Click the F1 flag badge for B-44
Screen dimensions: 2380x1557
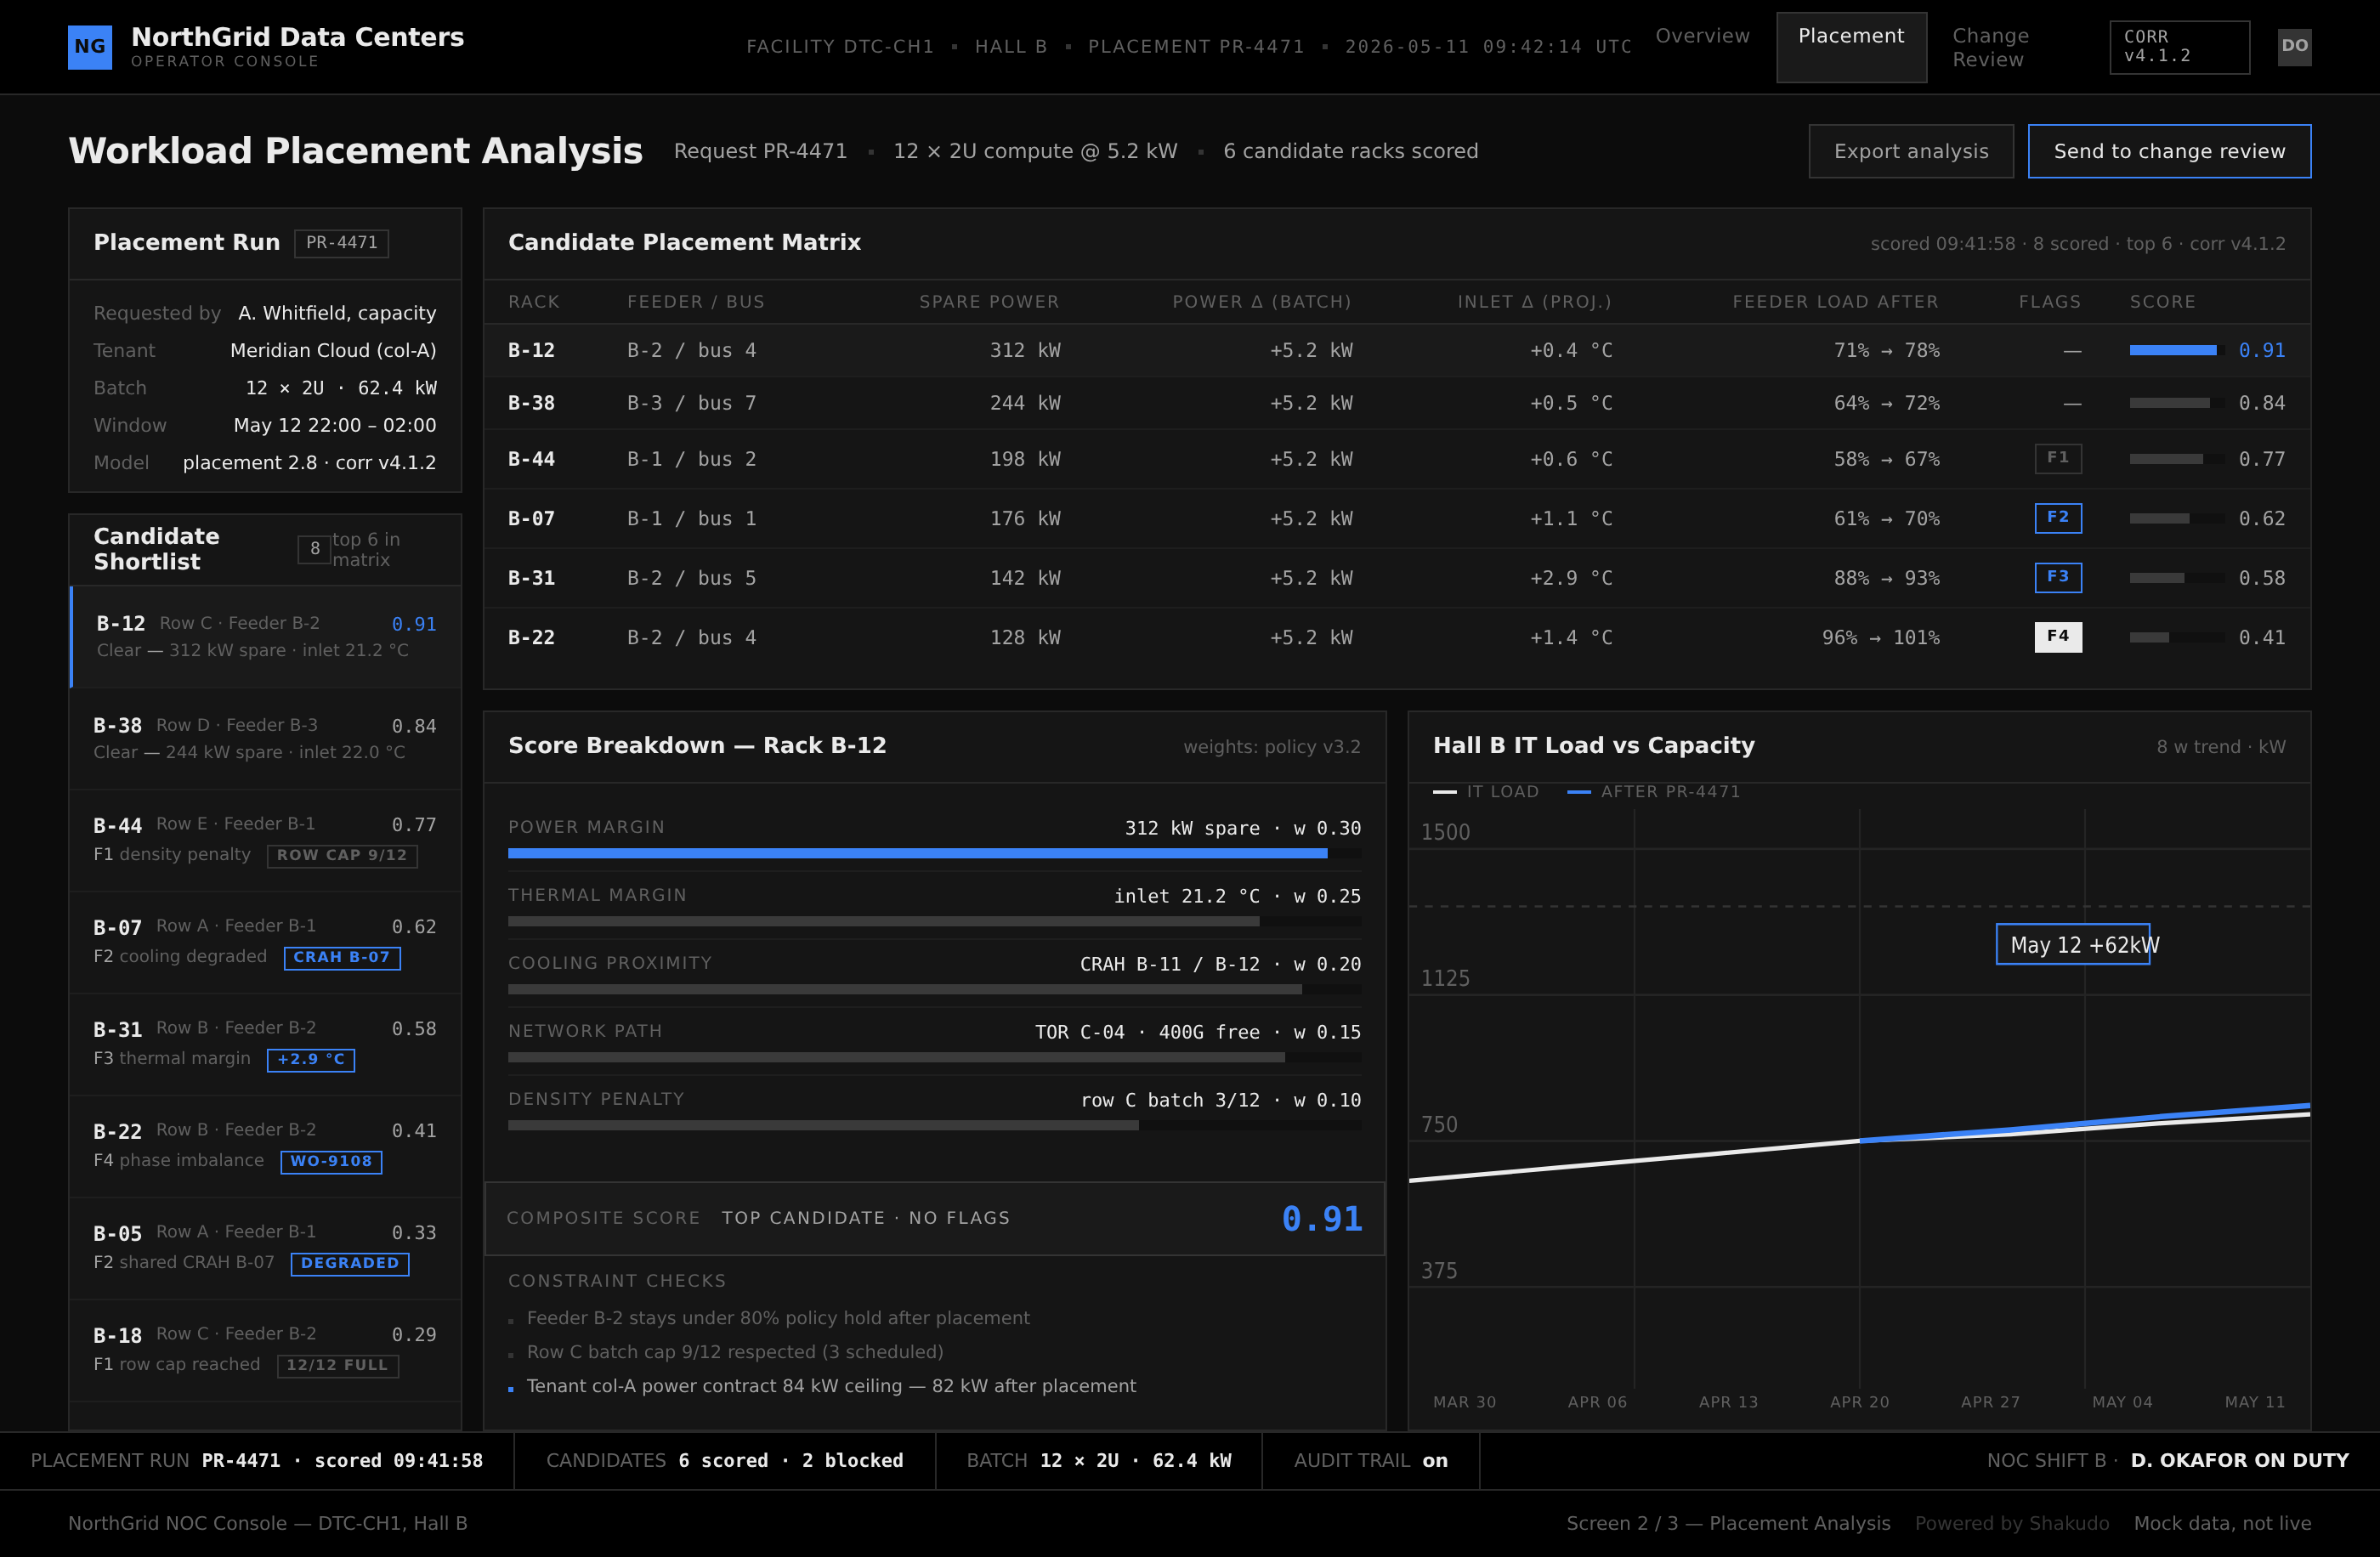coord(2058,458)
